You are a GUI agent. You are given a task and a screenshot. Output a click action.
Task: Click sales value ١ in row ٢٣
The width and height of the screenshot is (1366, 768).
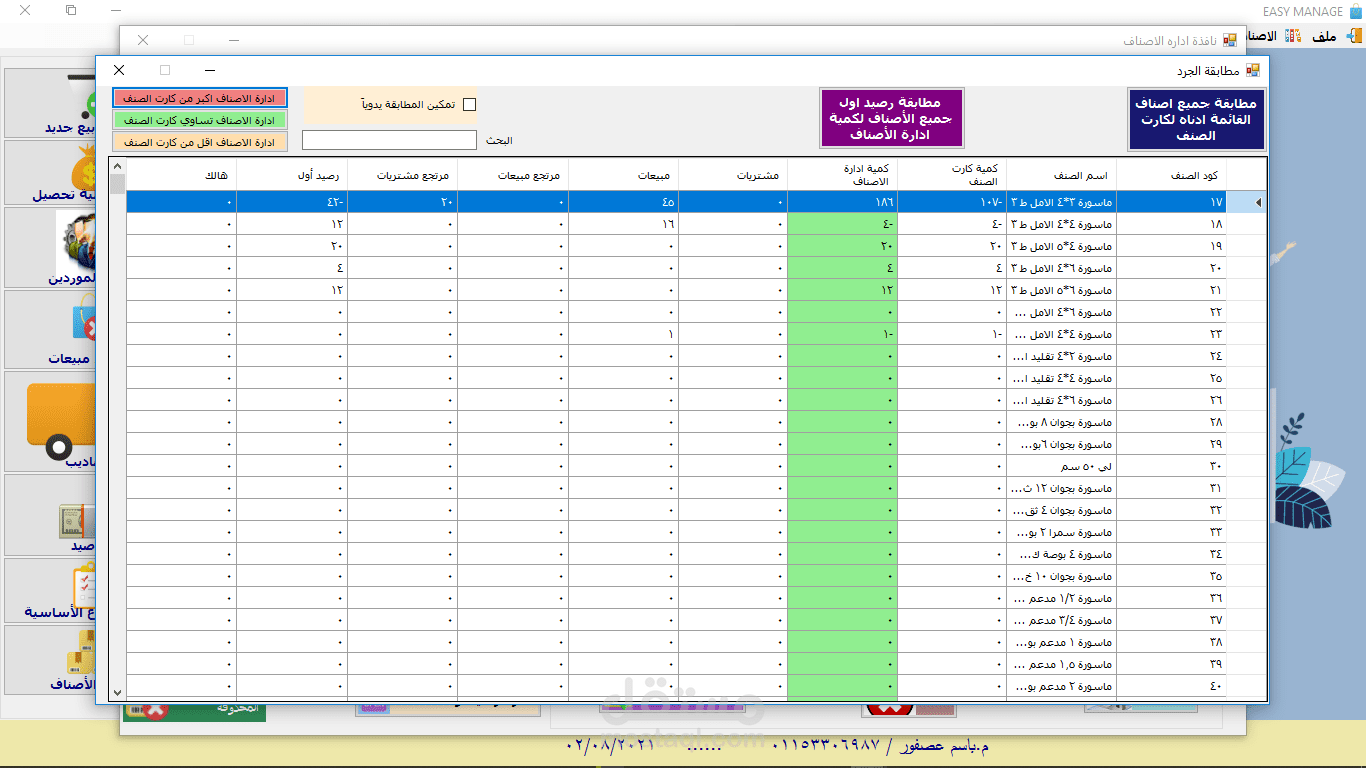[x=622, y=334]
